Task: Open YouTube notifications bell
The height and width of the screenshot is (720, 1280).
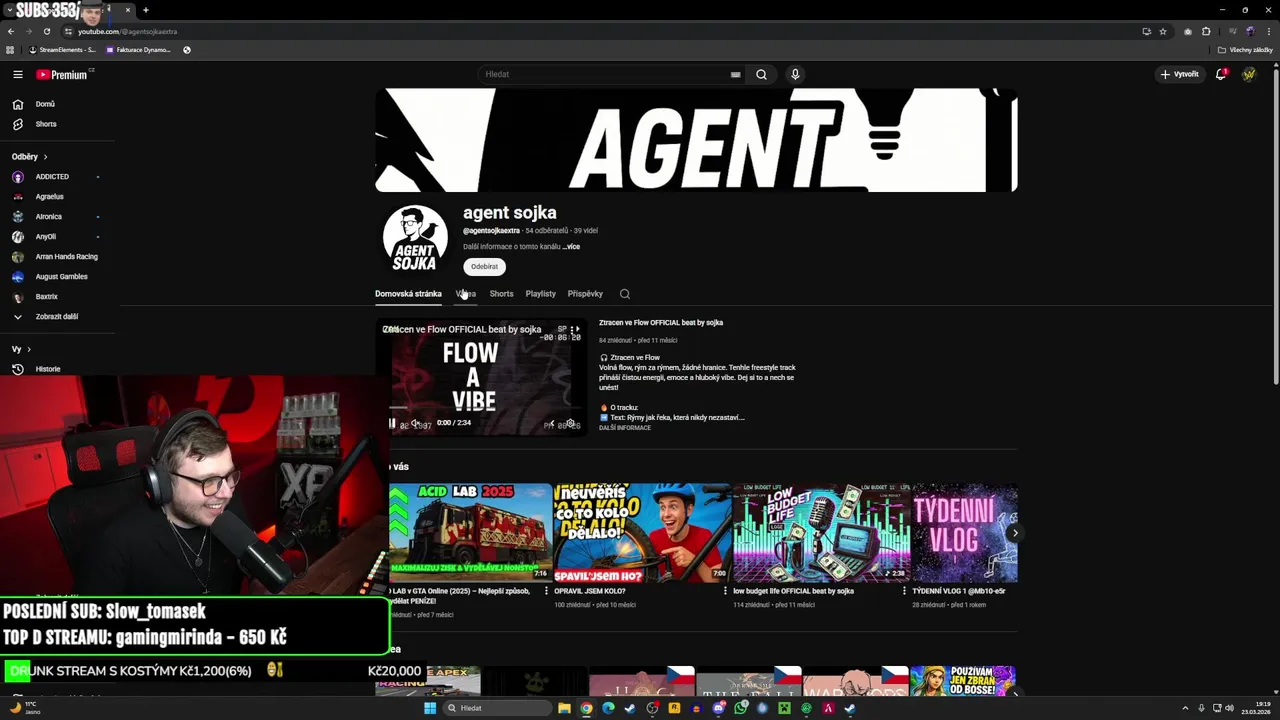Action: click(1221, 74)
